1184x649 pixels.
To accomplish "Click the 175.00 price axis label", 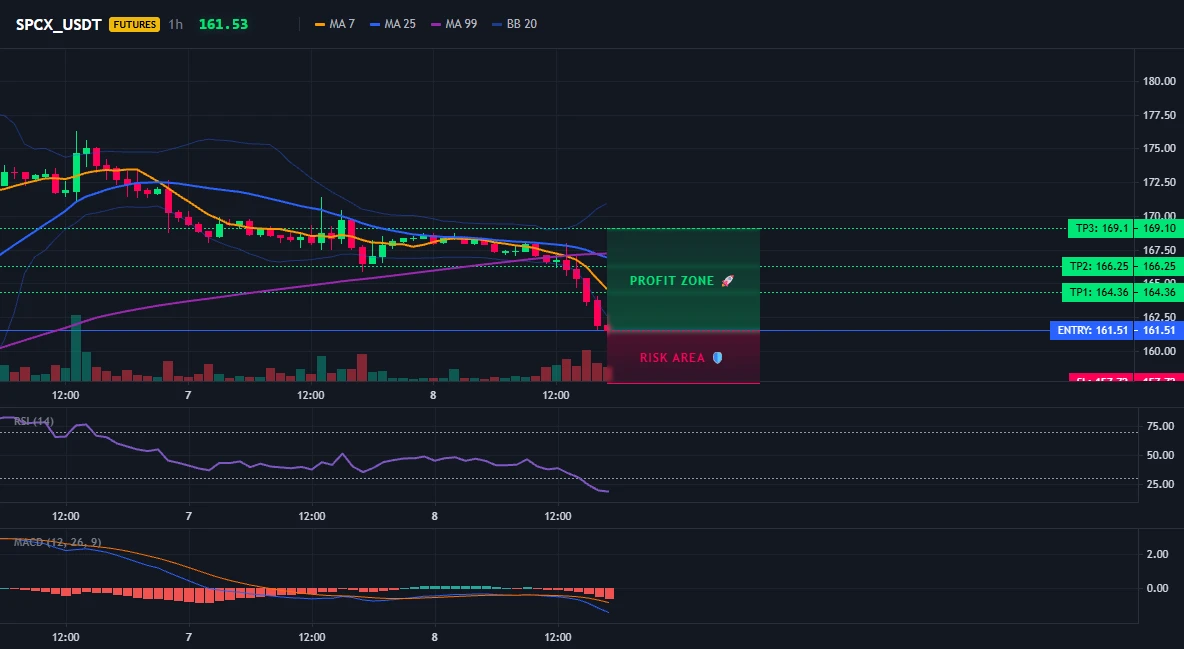I will click(1159, 149).
